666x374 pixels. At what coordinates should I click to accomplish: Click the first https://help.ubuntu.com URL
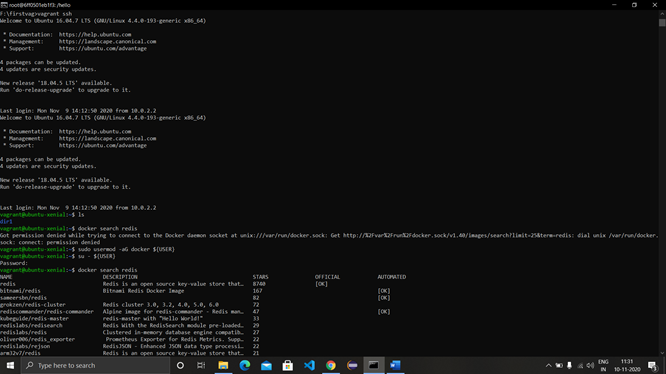(95, 34)
